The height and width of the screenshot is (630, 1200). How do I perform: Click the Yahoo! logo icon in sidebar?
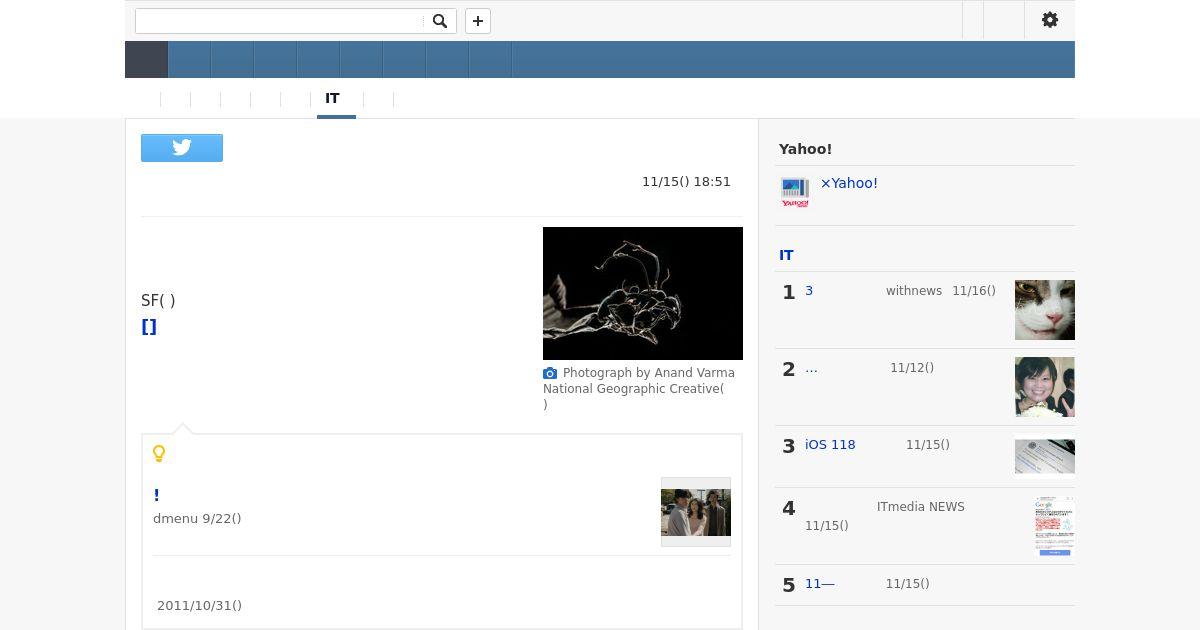[x=795, y=192]
